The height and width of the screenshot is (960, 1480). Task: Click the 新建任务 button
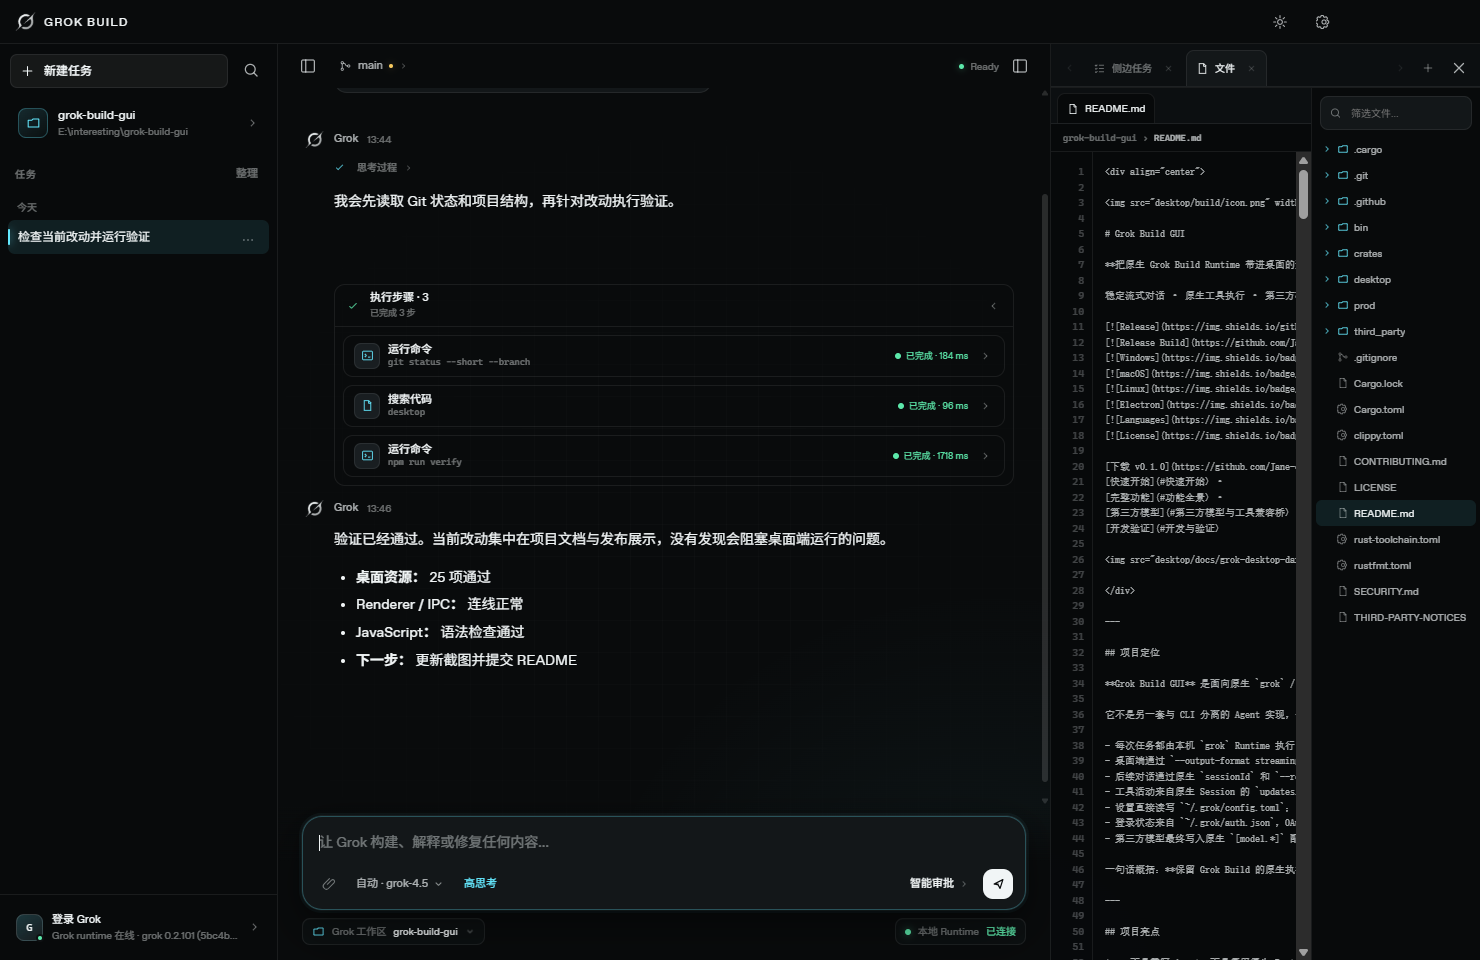click(x=119, y=71)
